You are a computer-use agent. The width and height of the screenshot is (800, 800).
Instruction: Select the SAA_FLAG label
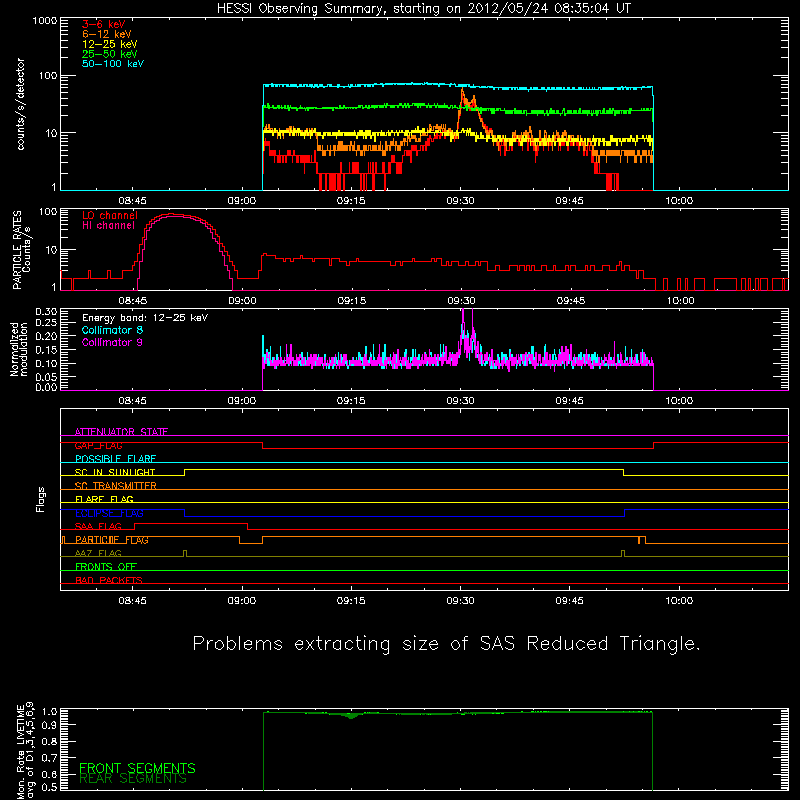(x=98, y=526)
